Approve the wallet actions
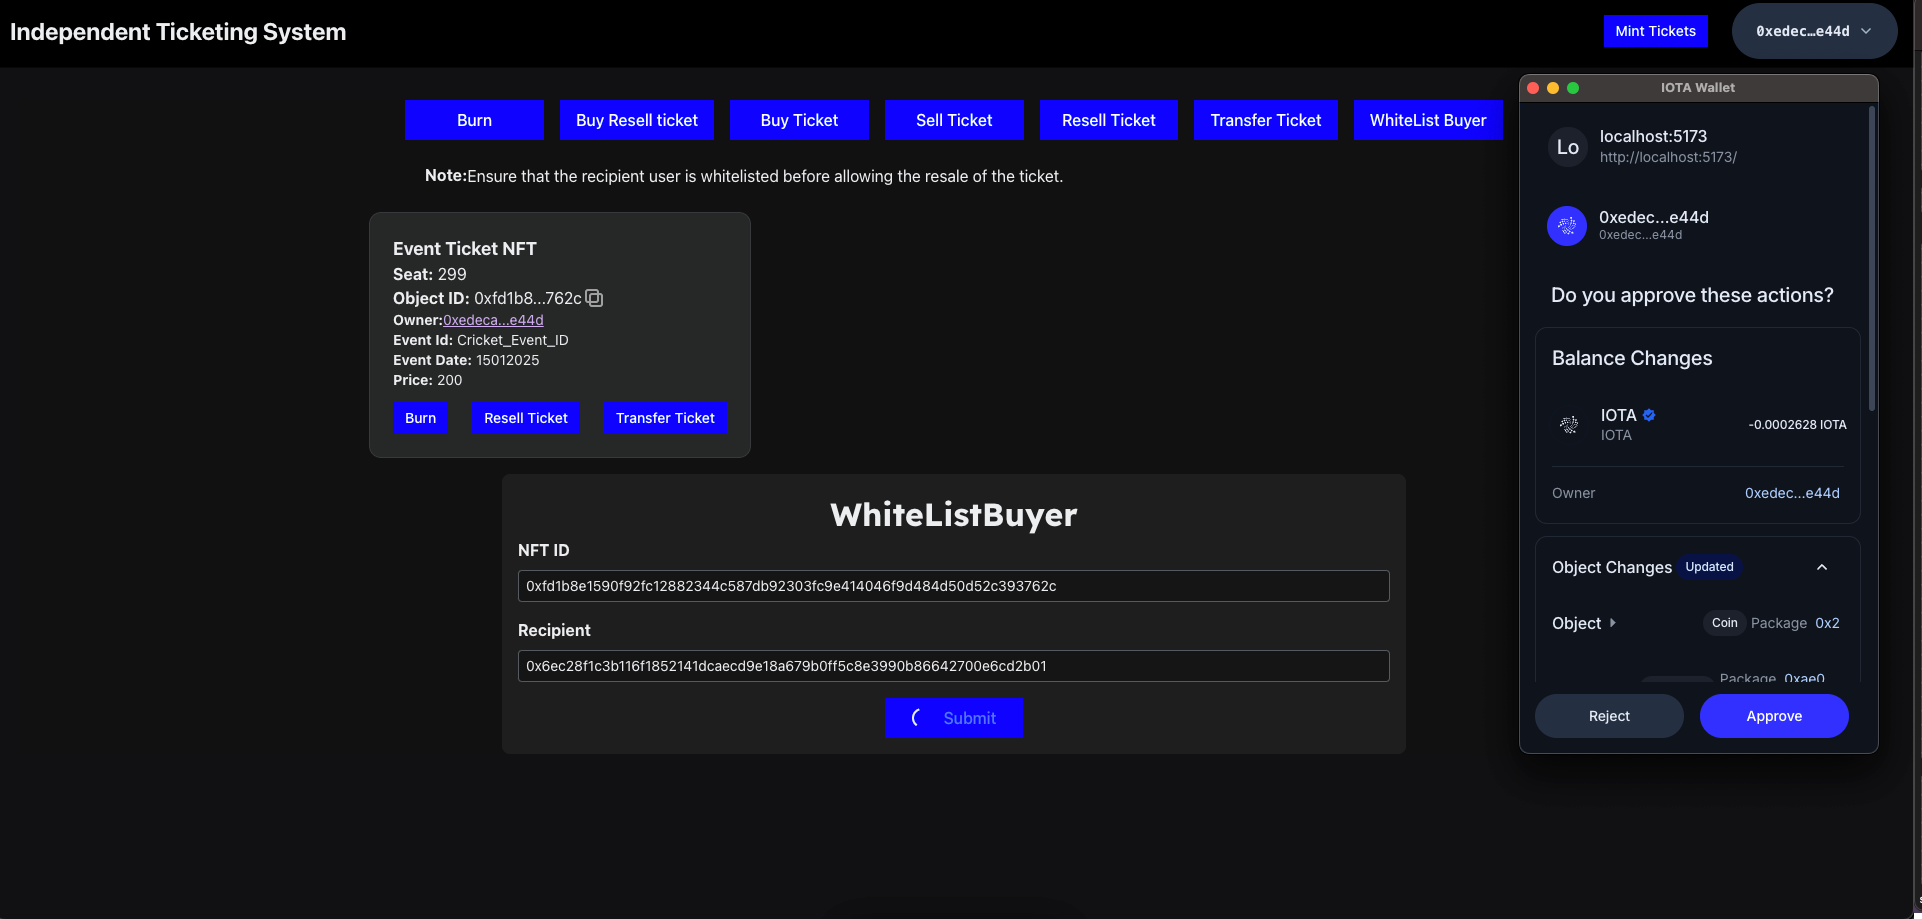The height and width of the screenshot is (919, 1922). (1774, 716)
